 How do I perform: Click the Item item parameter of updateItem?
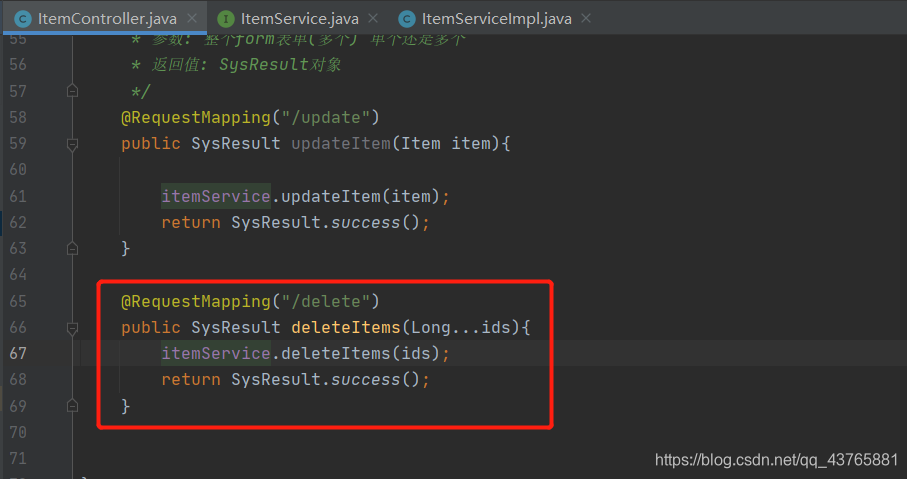[x=446, y=143]
